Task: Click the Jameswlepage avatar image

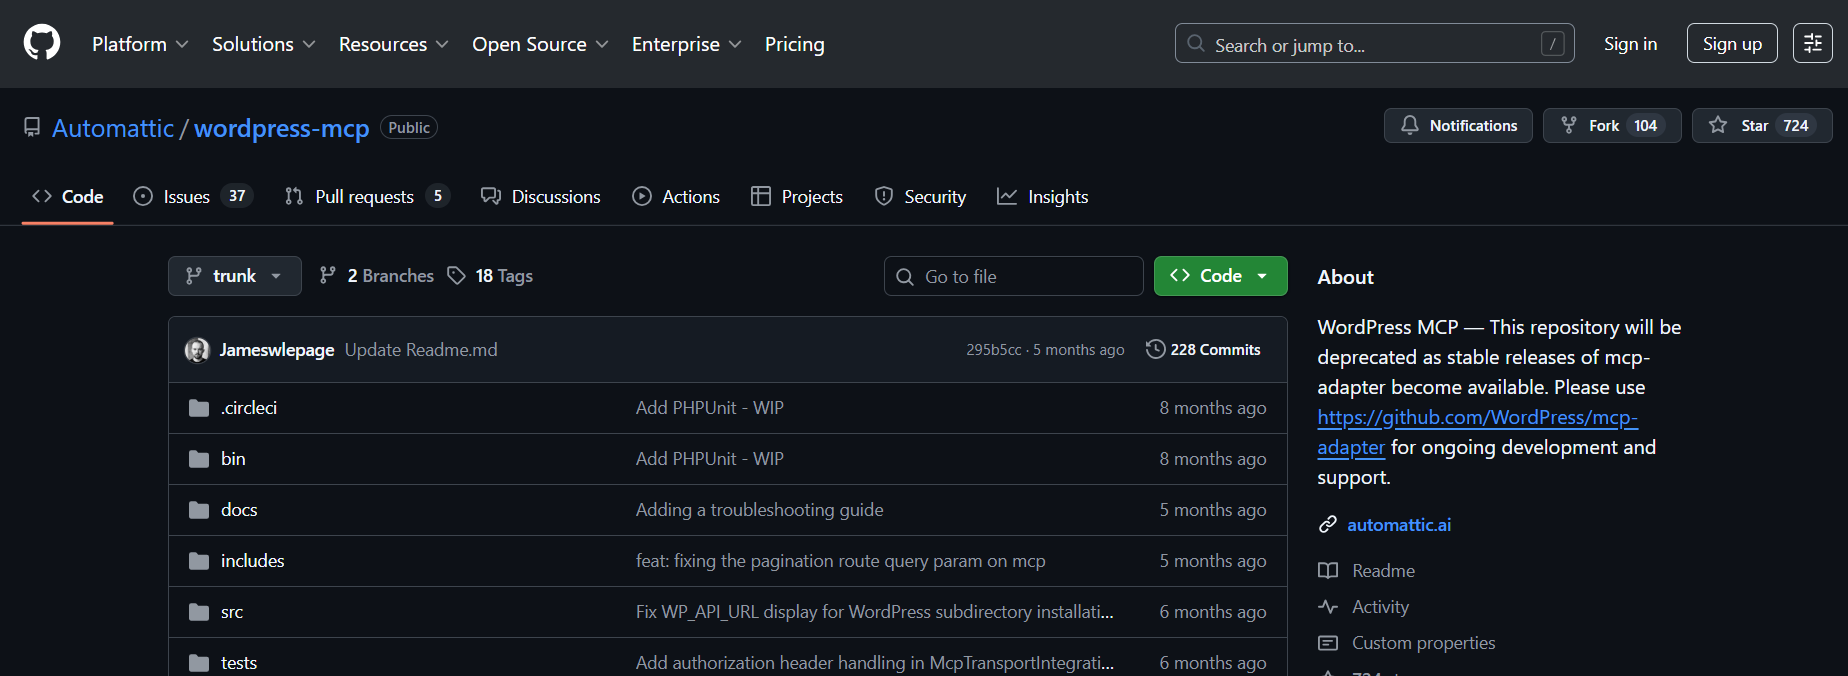Action: 197,350
